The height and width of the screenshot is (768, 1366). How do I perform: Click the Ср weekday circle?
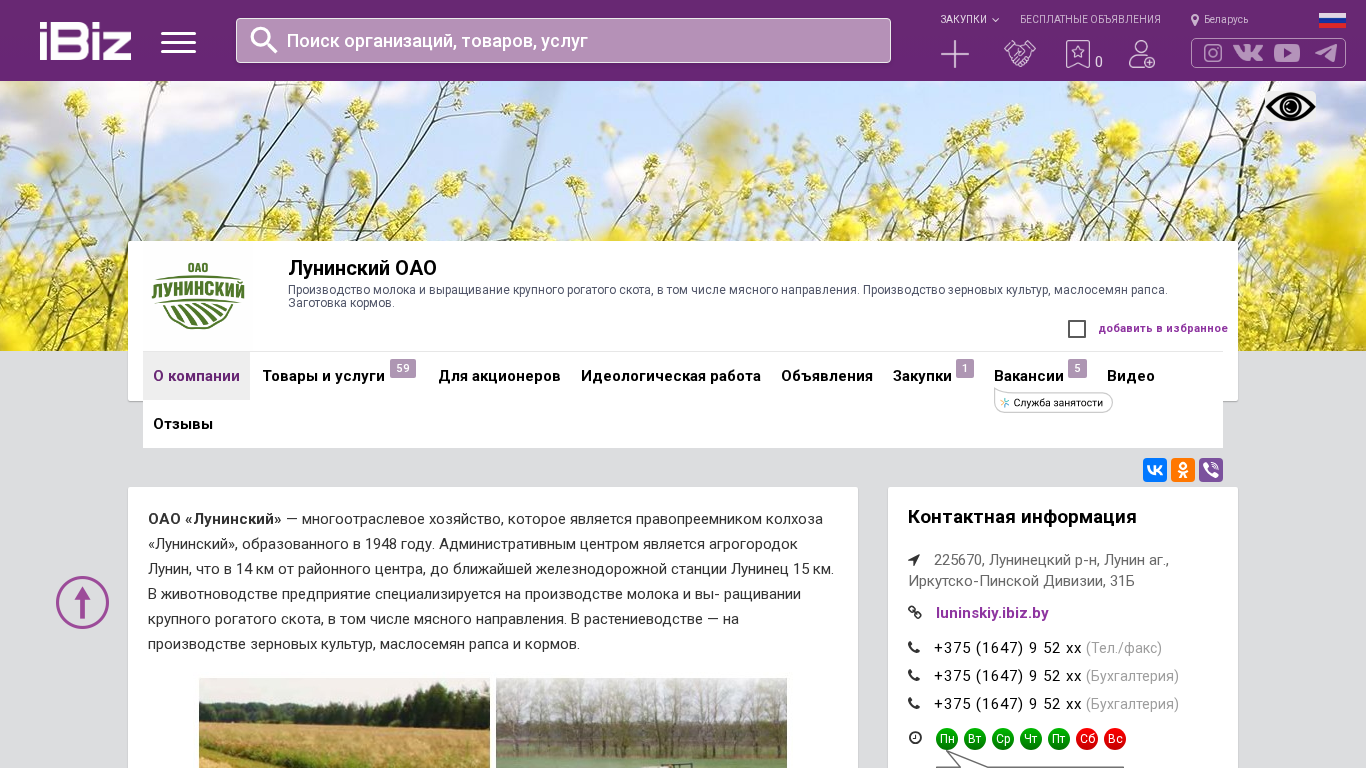point(1003,739)
